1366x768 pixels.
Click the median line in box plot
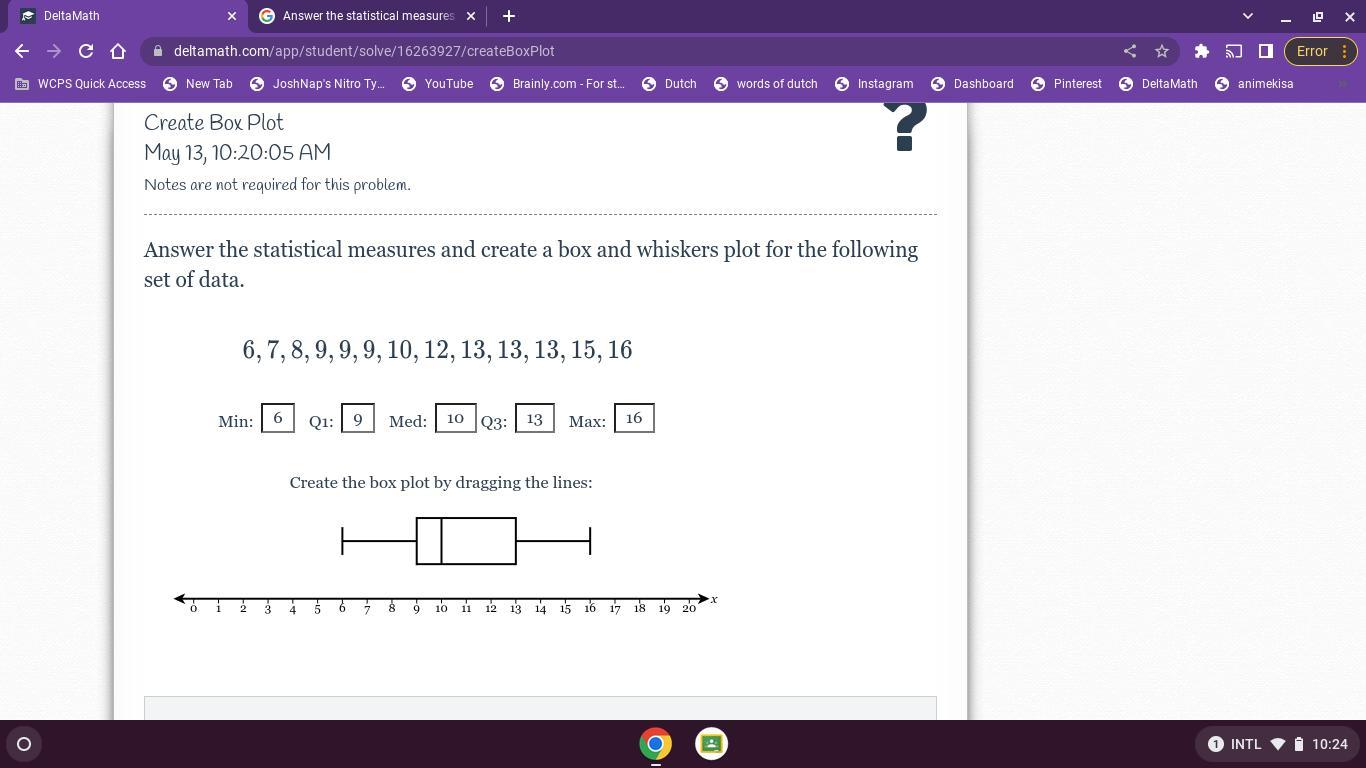(441, 541)
